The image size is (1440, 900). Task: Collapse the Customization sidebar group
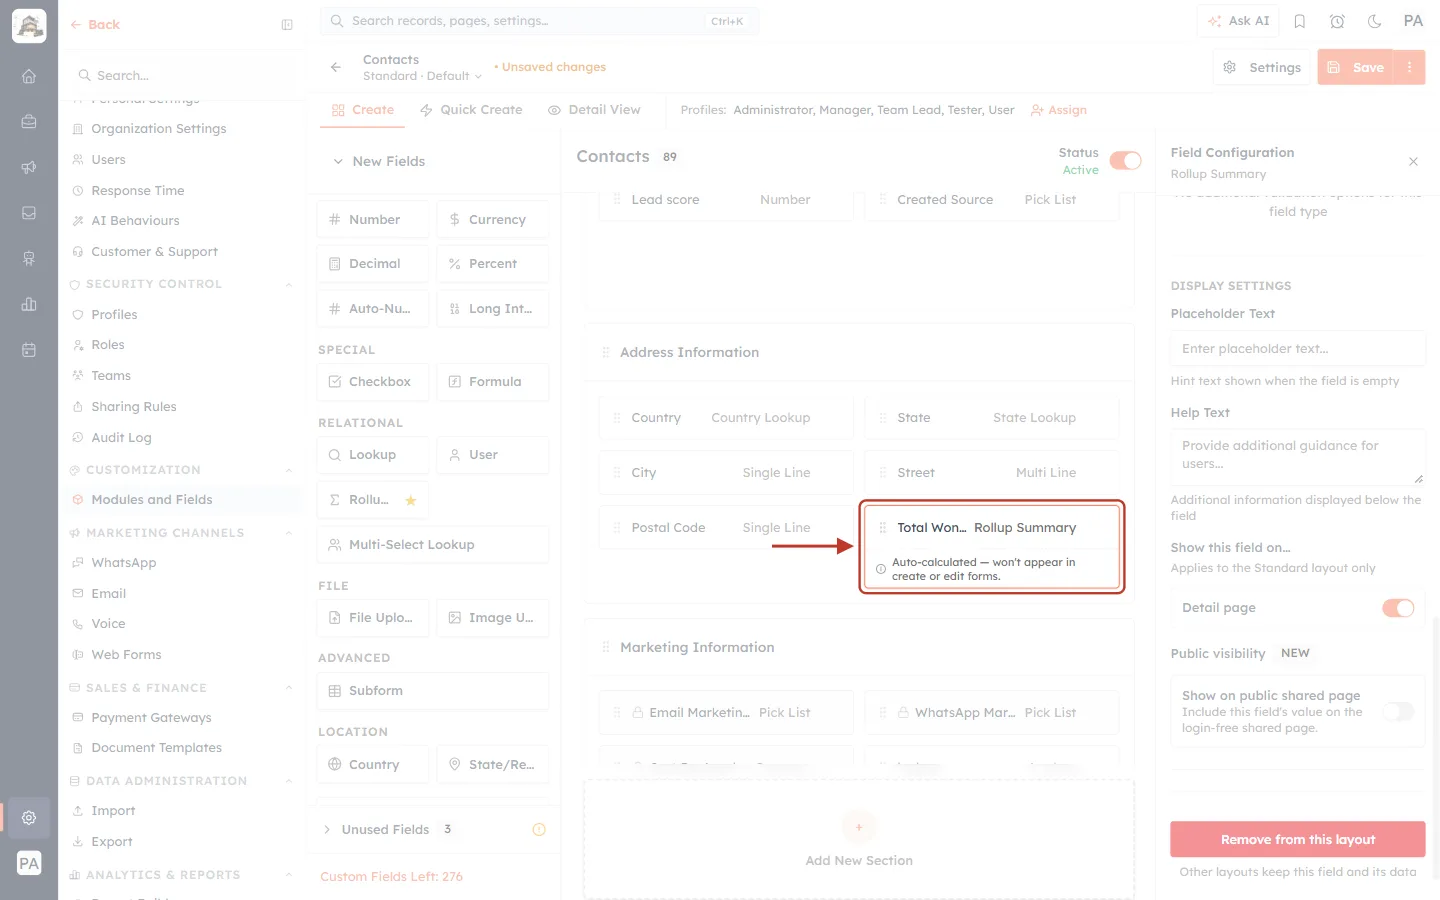coord(288,471)
